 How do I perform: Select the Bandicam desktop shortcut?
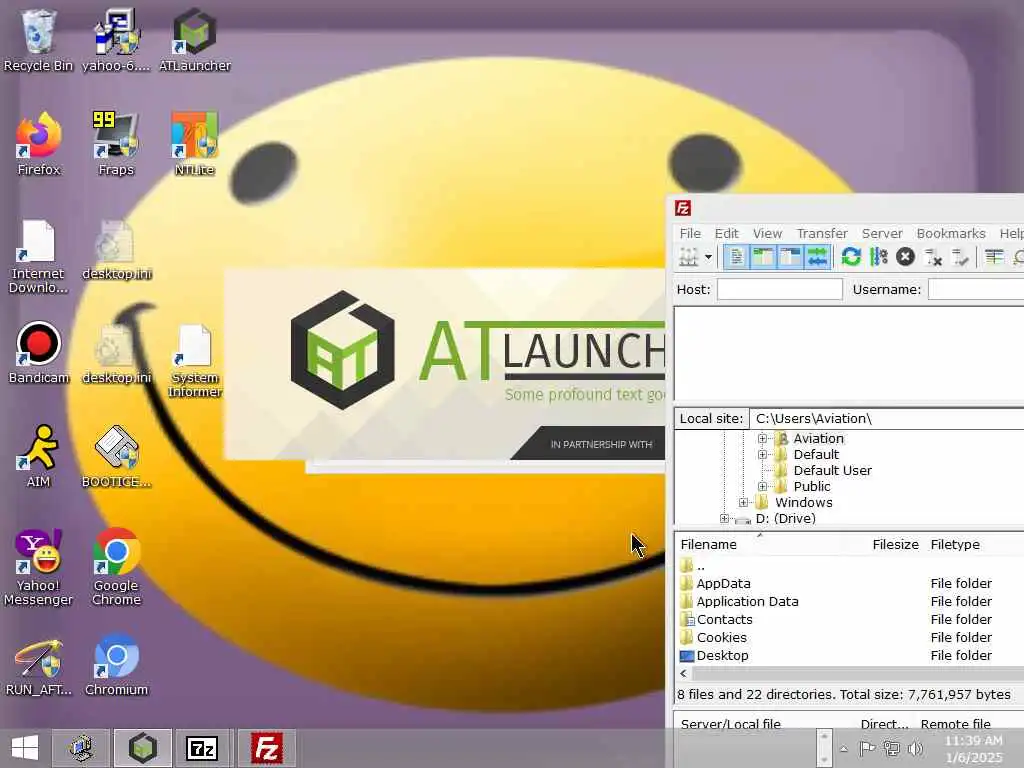[39, 353]
